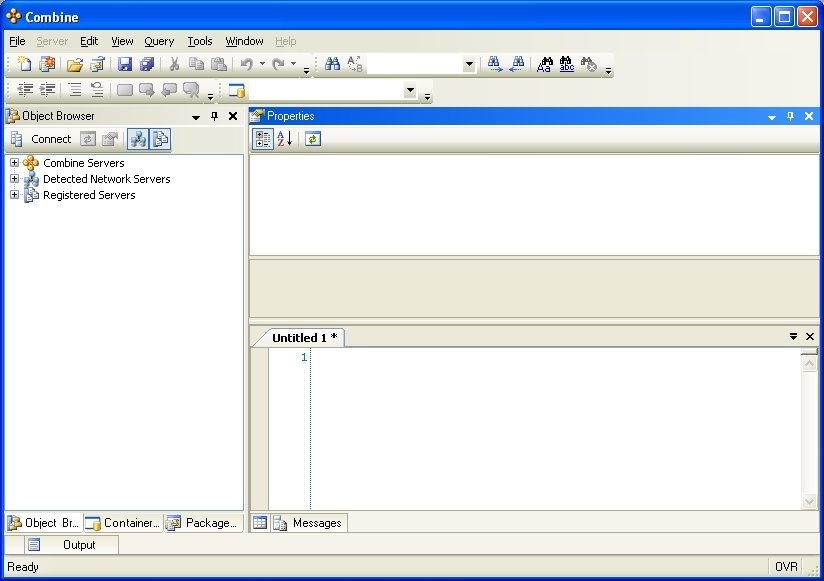The width and height of the screenshot is (824, 581).
Task: Expand the Combine Servers tree node
Action: [14, 163]
